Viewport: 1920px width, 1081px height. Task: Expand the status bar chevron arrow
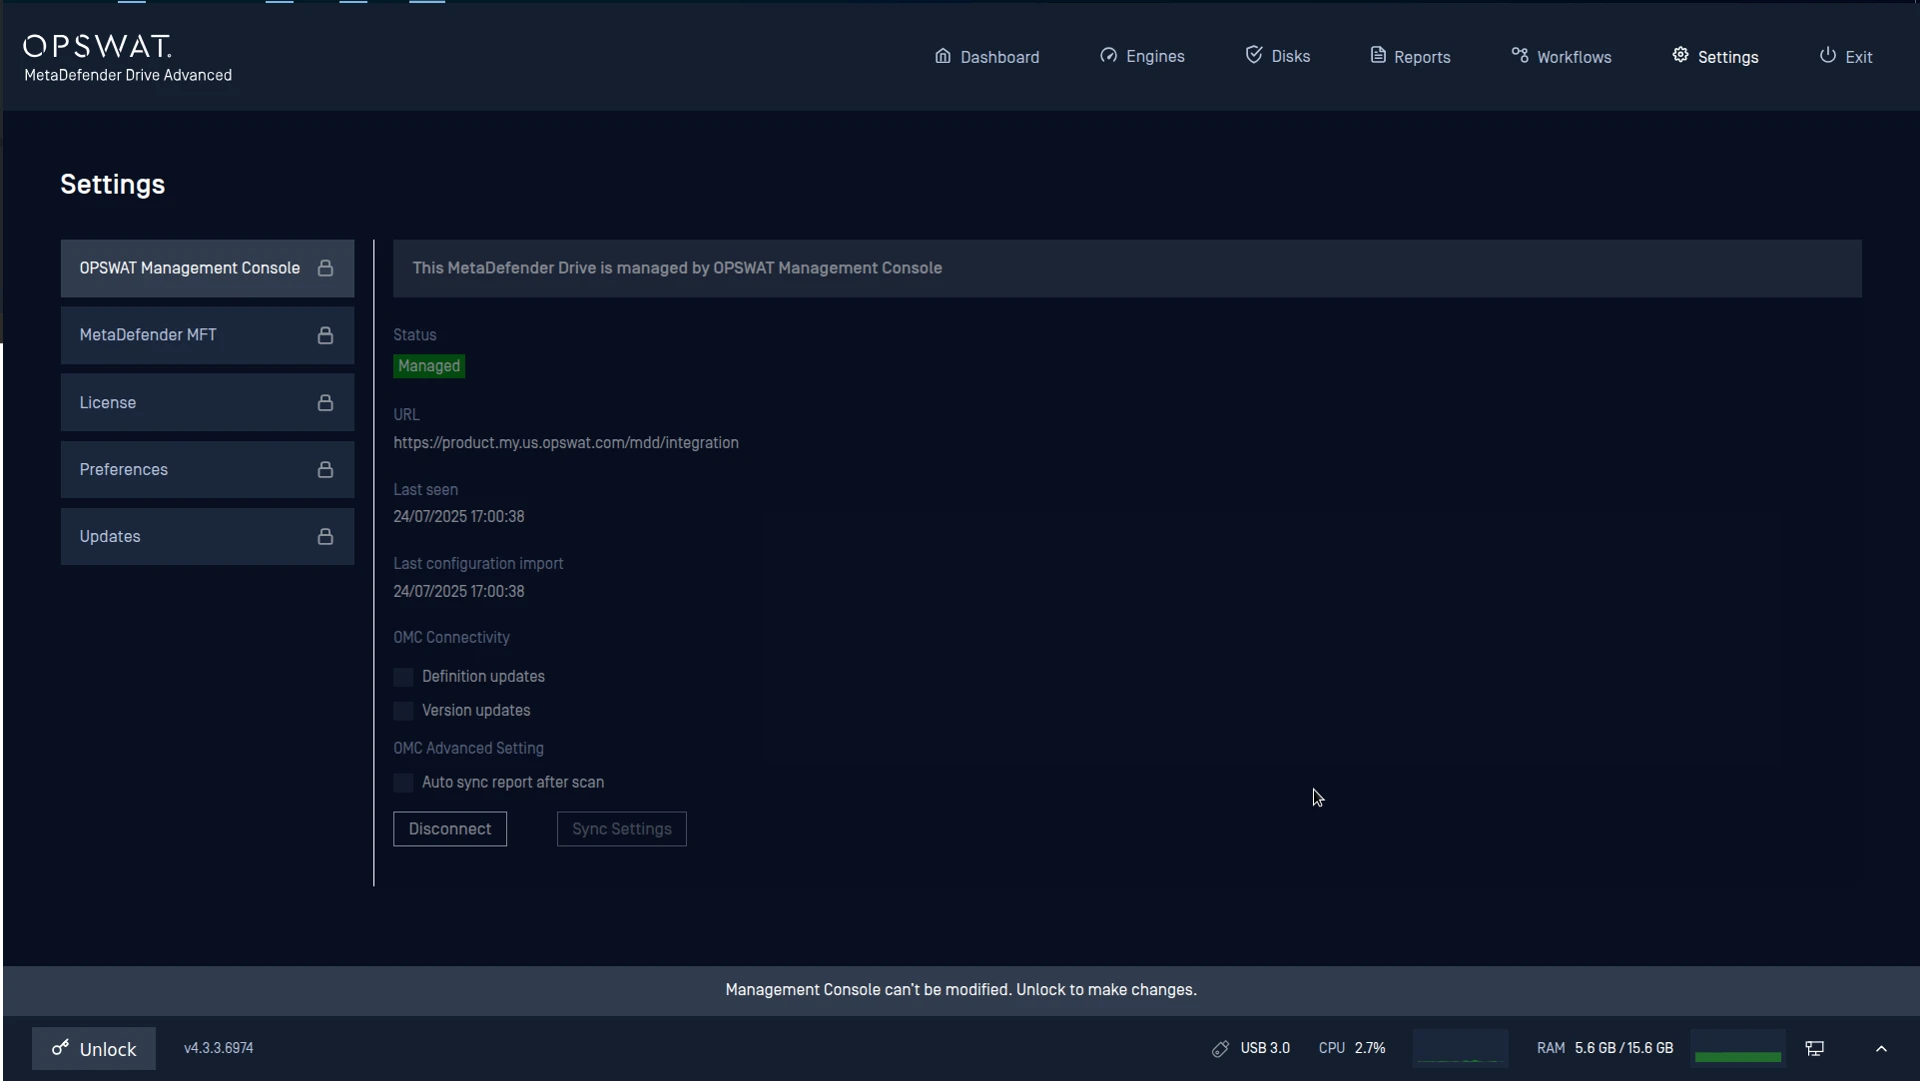pyautogui.click(x=1881, y=1049)
